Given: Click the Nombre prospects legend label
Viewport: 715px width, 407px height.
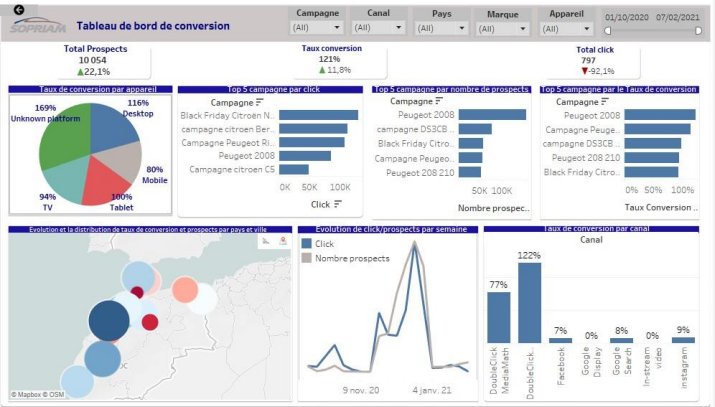Looking at the screenshot, I should tap(352, 258).
